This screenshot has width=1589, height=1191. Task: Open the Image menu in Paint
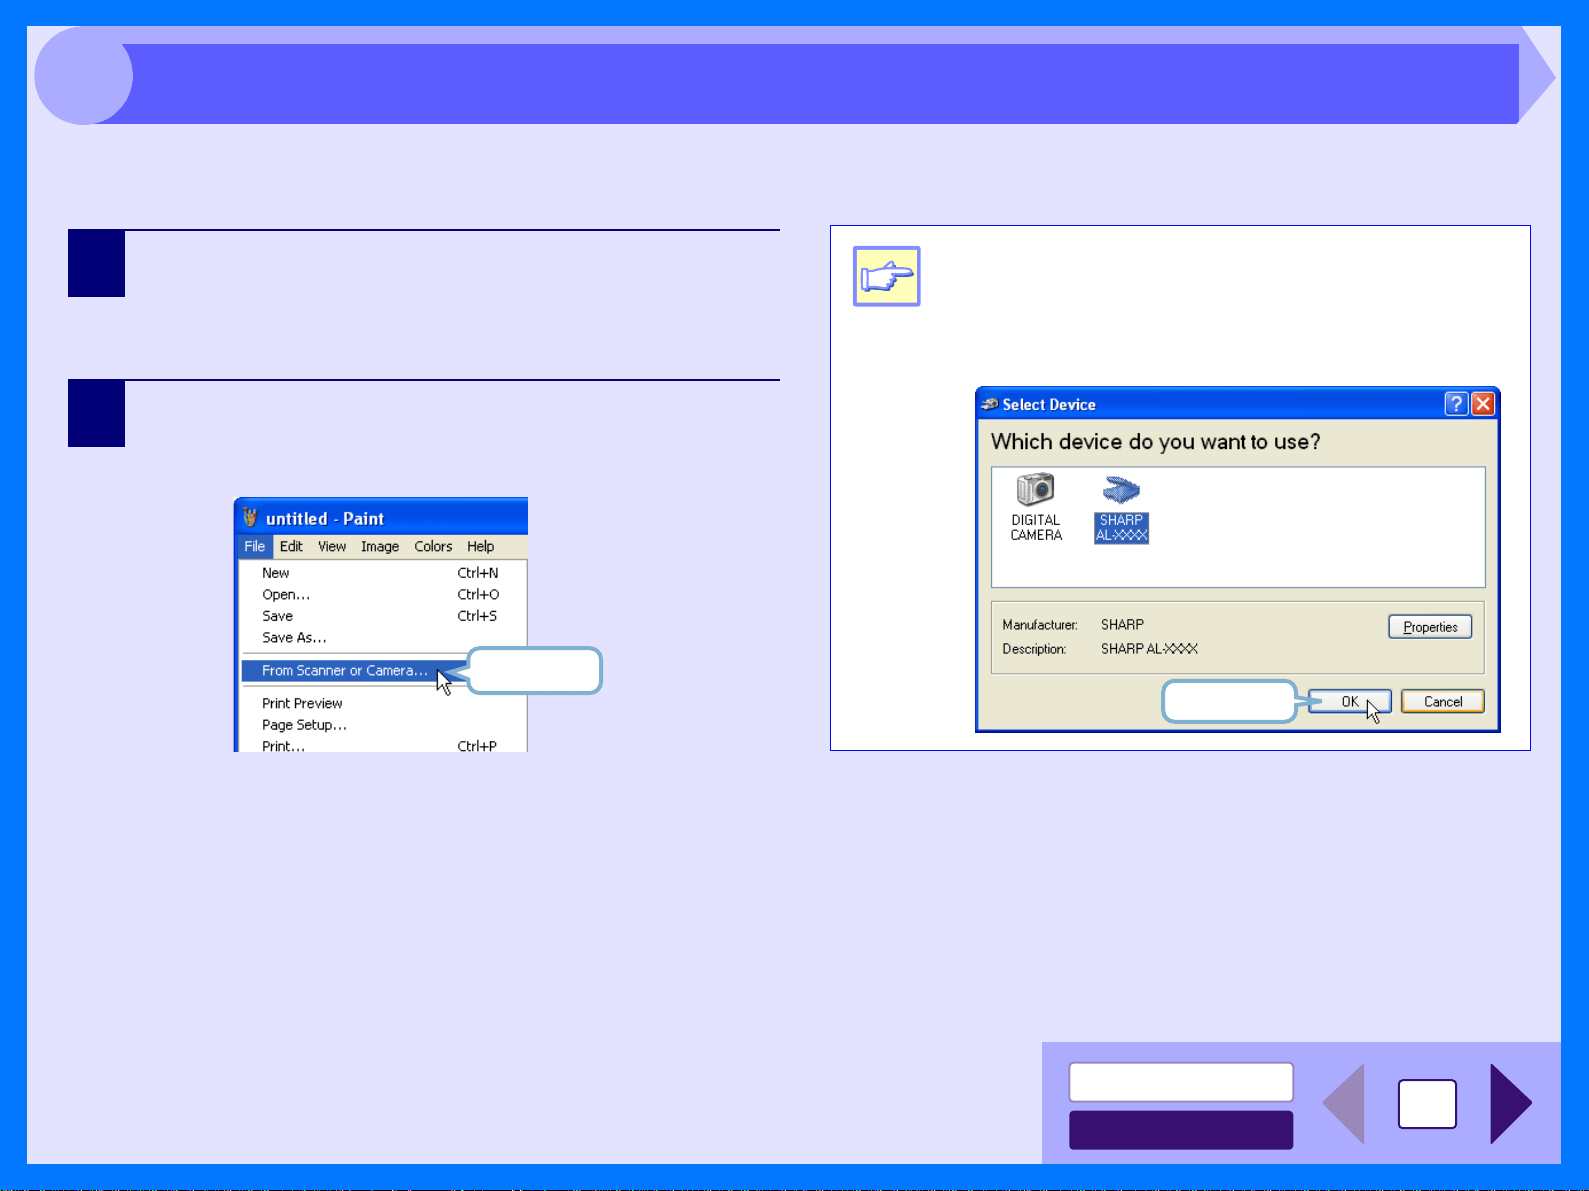point(380,546)
